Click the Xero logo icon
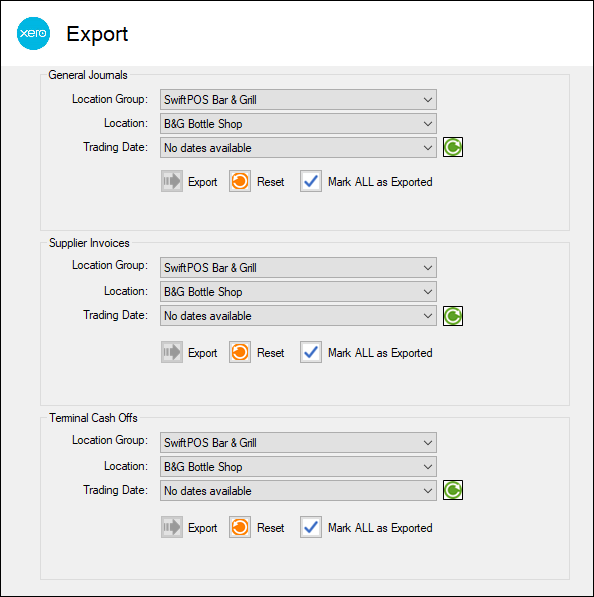Viewport: 594px width, 597px height. click(33, 34)
